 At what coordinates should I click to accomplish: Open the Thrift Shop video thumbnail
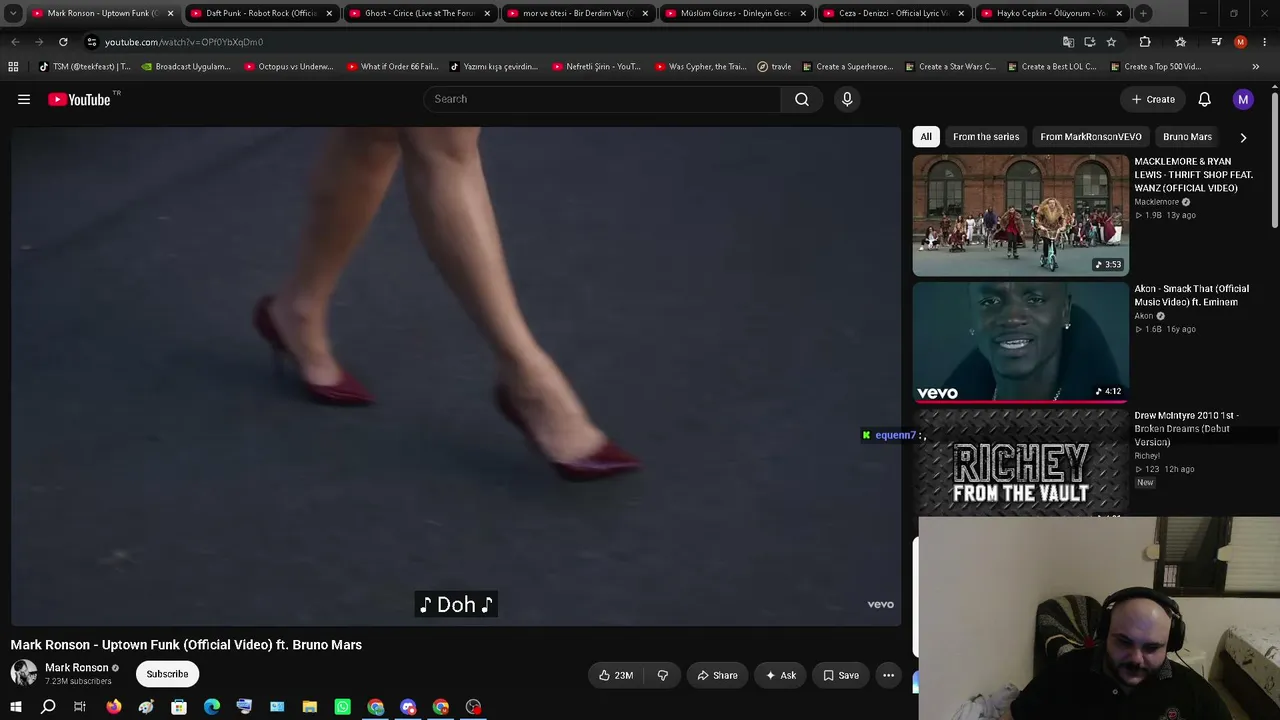click(x=1020, y=215)
